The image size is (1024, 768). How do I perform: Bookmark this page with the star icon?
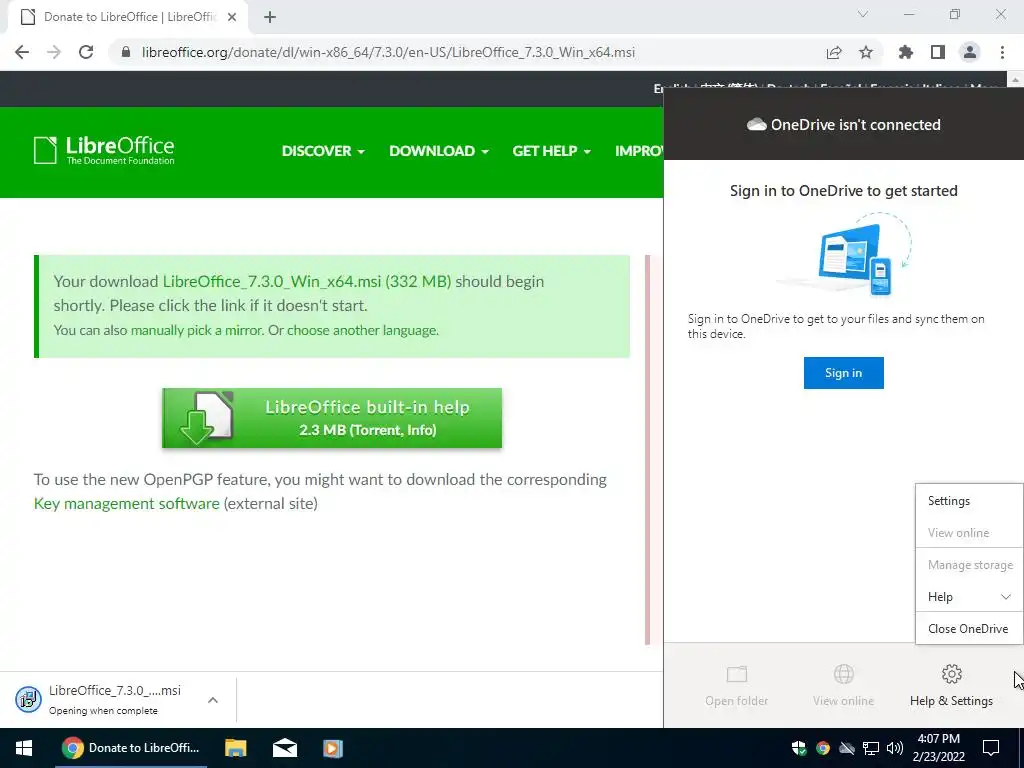coord(866,52)
